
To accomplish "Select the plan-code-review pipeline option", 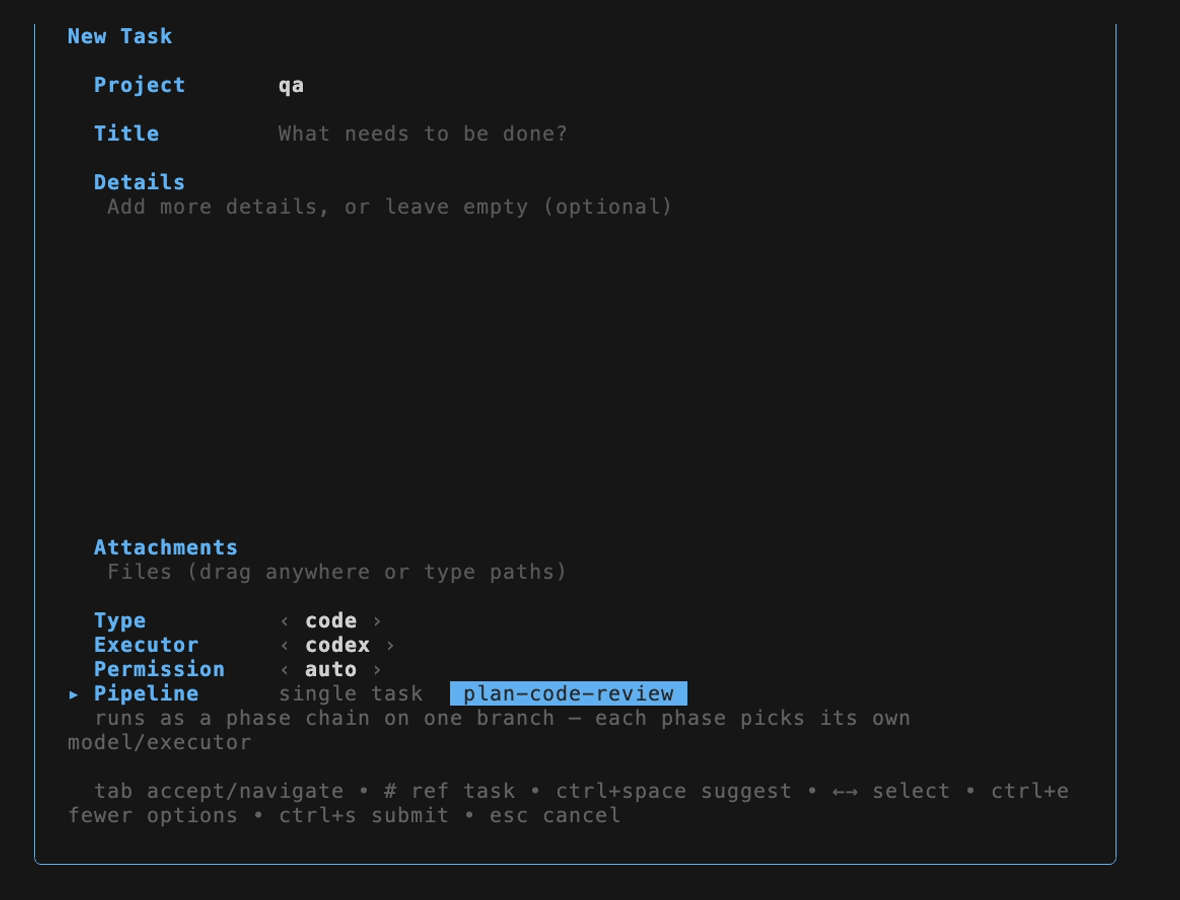I will pyautogui.click(x=568, y=694).
